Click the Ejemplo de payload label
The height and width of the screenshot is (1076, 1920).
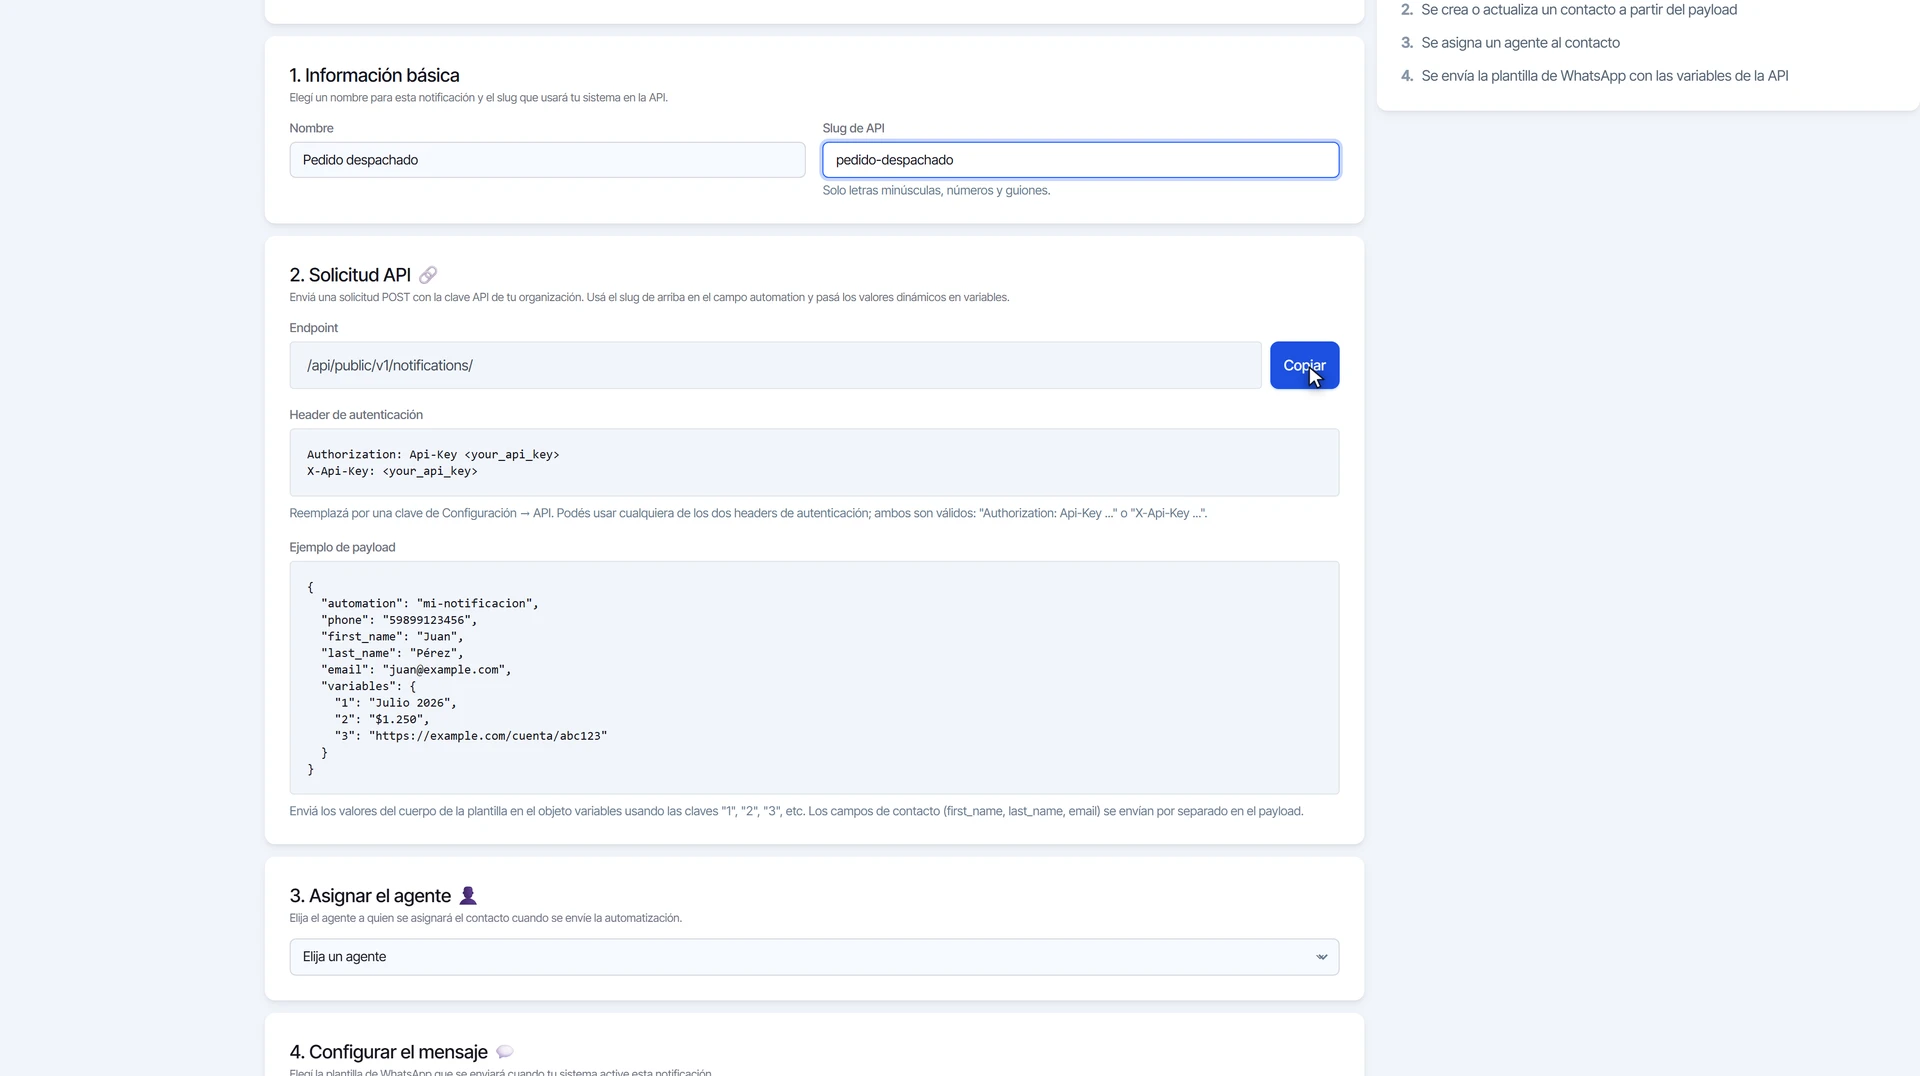point(342,547)
